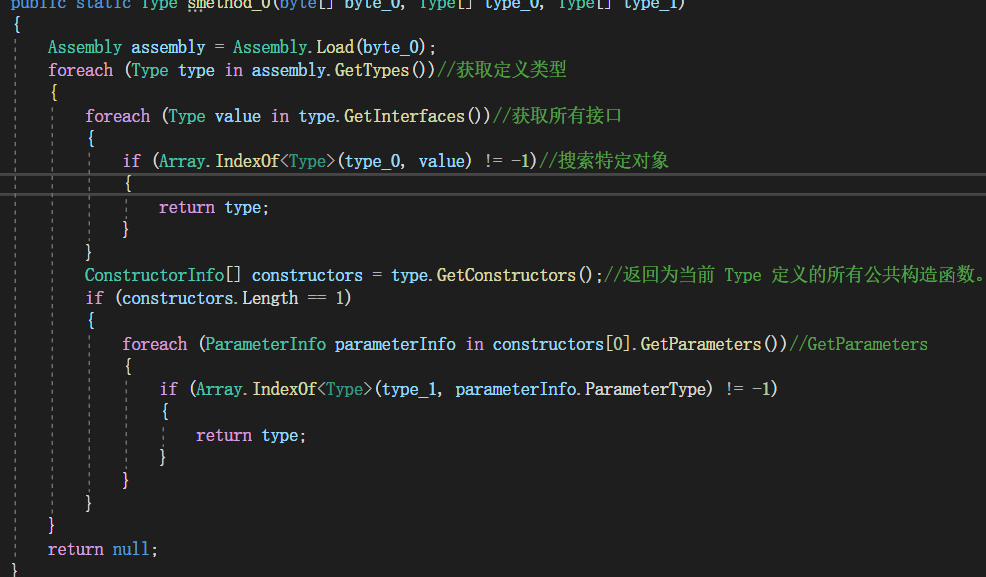Click constructors.Length in the if condition
Screen dimensions: 986x577
click(x=209, y=298)
